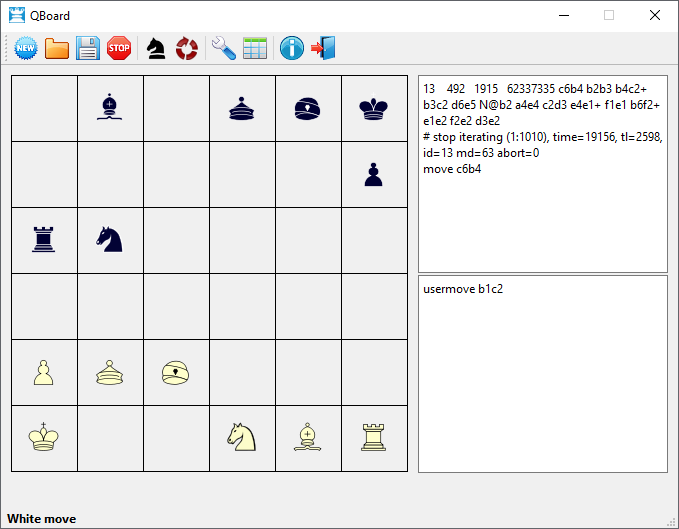Click the black knight toolbar icon
This screenshot has height=529, width=679.
coord(156,48)
